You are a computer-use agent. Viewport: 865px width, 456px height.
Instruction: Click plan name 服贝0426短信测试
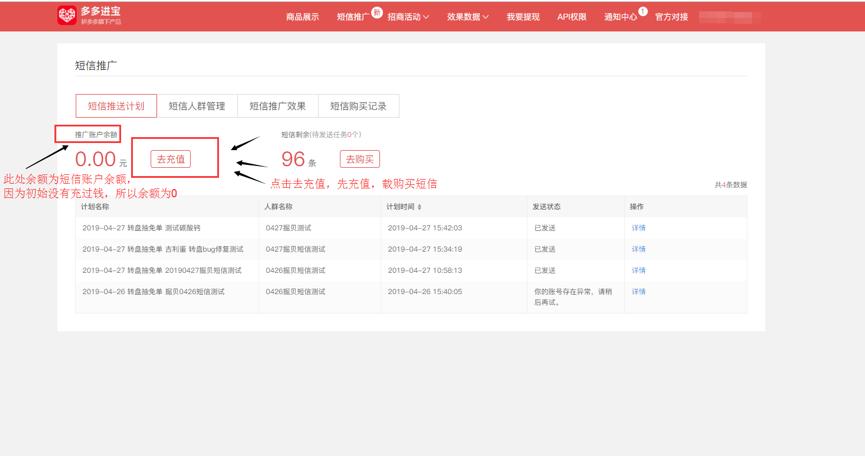153,292
